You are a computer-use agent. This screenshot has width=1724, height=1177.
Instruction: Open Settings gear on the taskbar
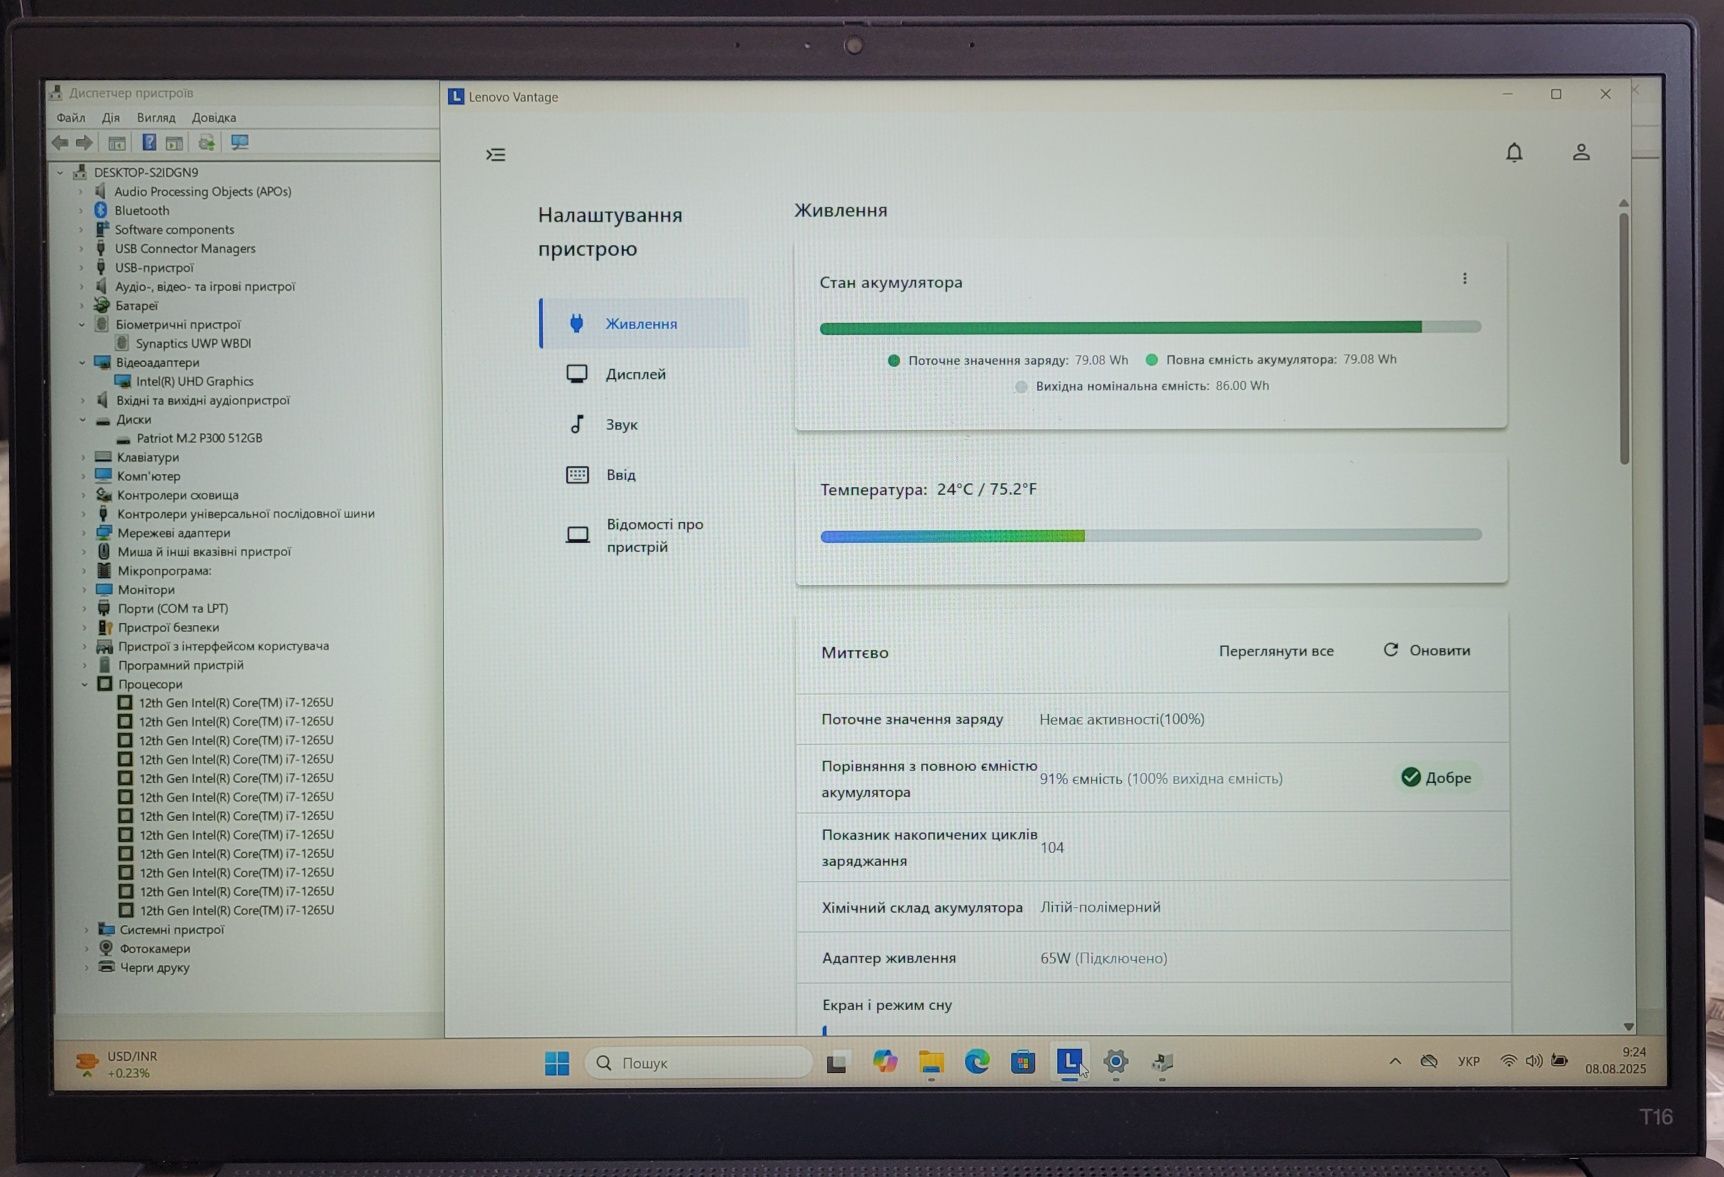1116,1062
